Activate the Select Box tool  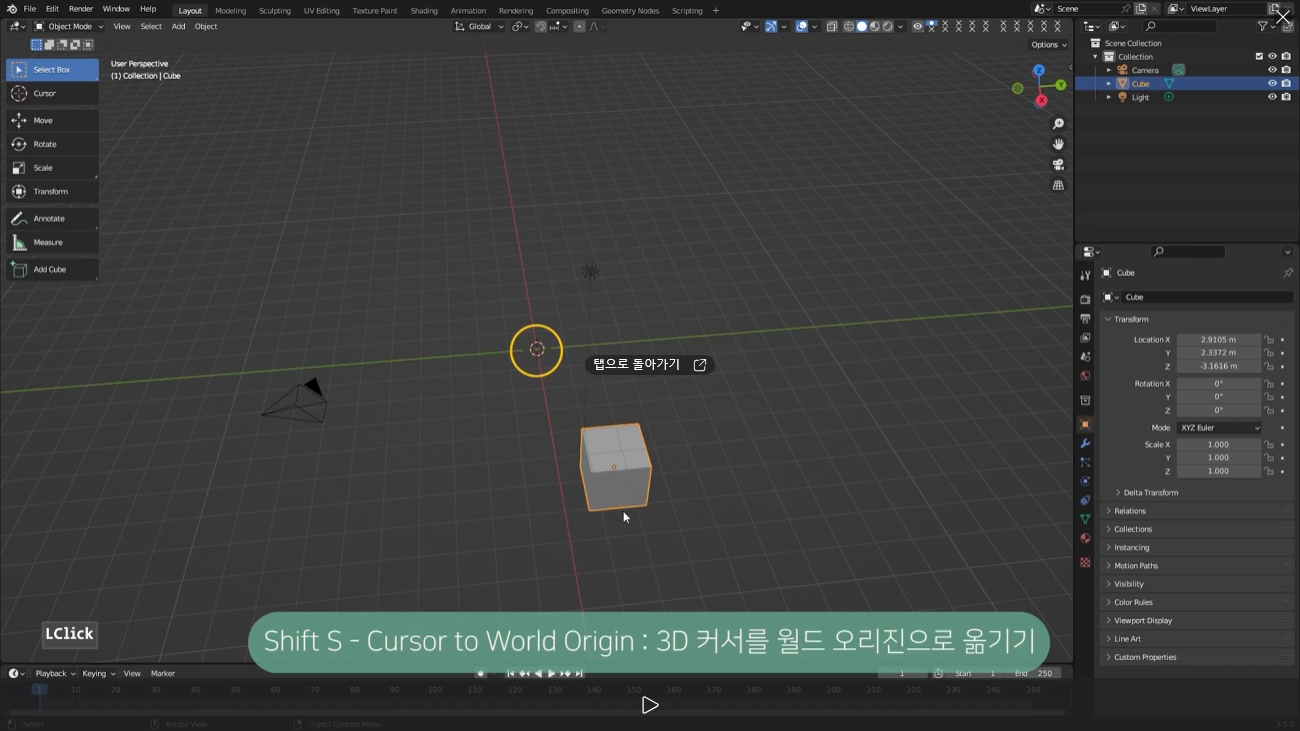click(x=52, y=70)
